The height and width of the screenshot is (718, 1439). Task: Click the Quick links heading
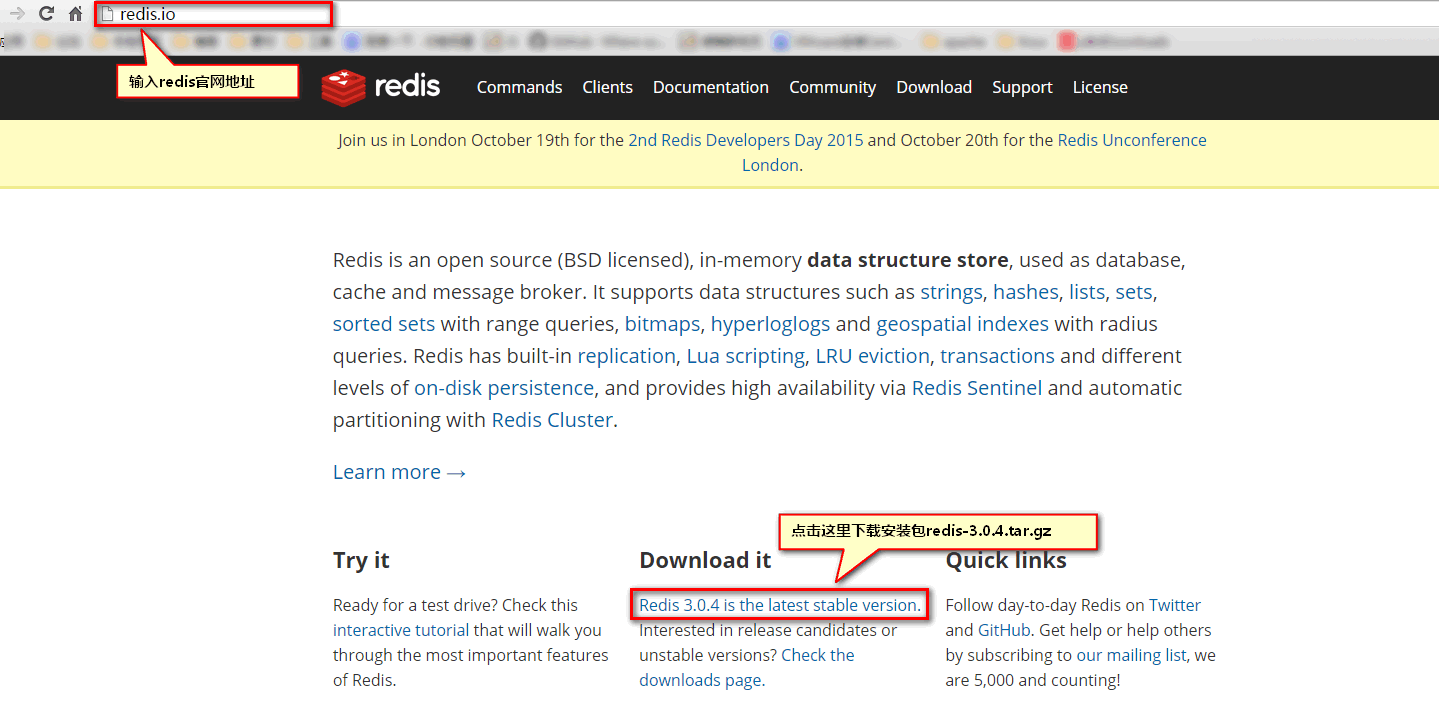1006,560
